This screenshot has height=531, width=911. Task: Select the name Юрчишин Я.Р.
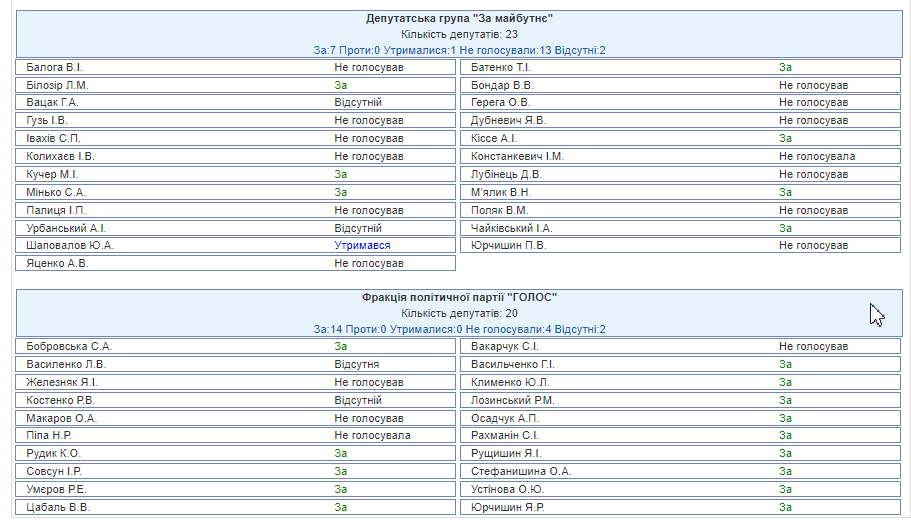point(508,507)
